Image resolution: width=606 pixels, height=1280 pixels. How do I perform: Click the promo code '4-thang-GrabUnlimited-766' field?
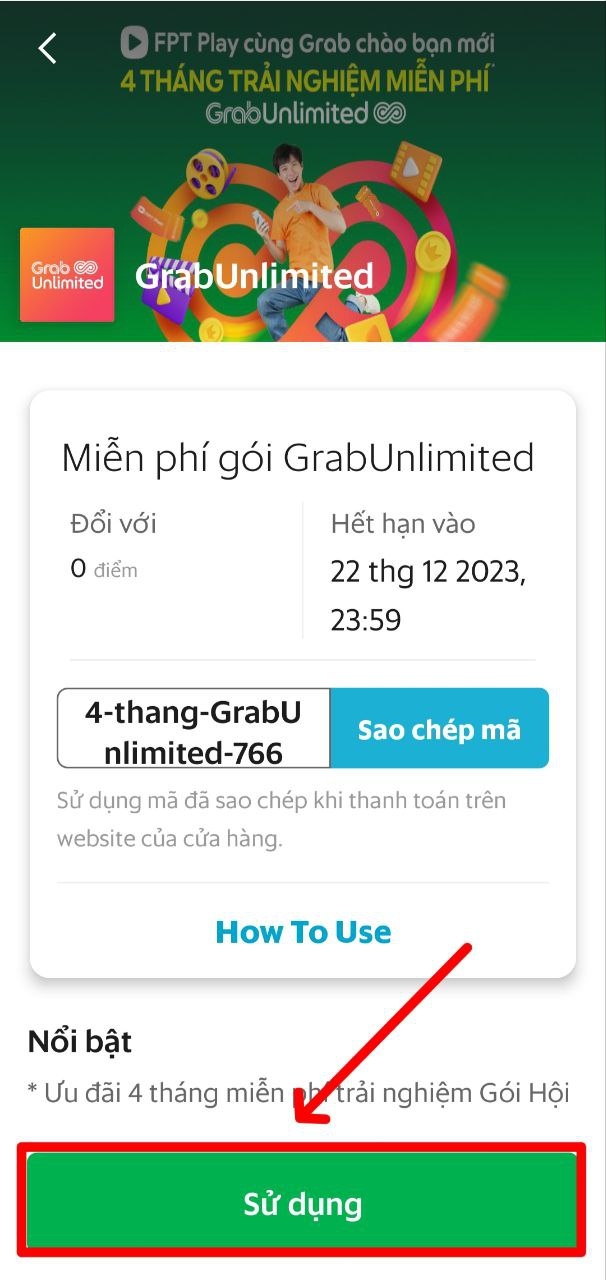tap(194, 729)
